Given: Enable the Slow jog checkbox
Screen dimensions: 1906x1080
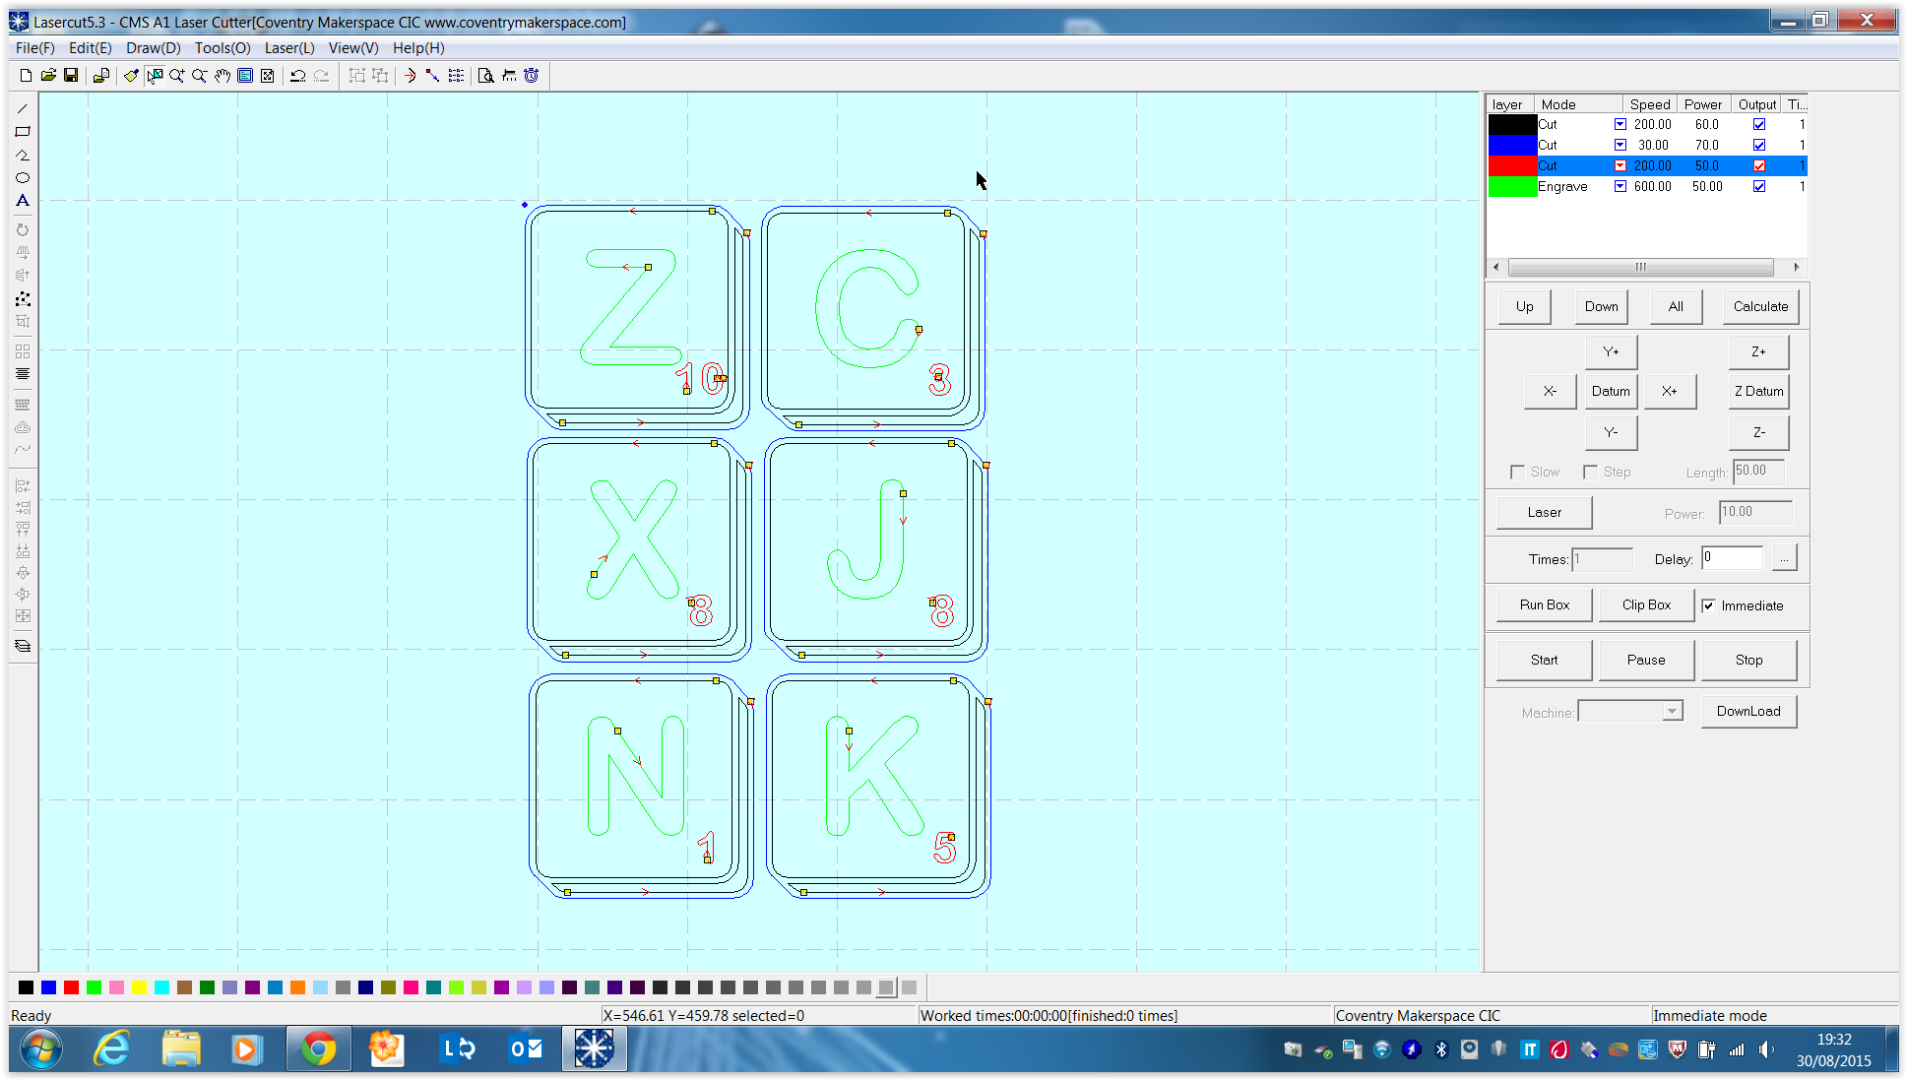Looking at the screenshot, I should pyautogui.click(x=1517, y=471).
